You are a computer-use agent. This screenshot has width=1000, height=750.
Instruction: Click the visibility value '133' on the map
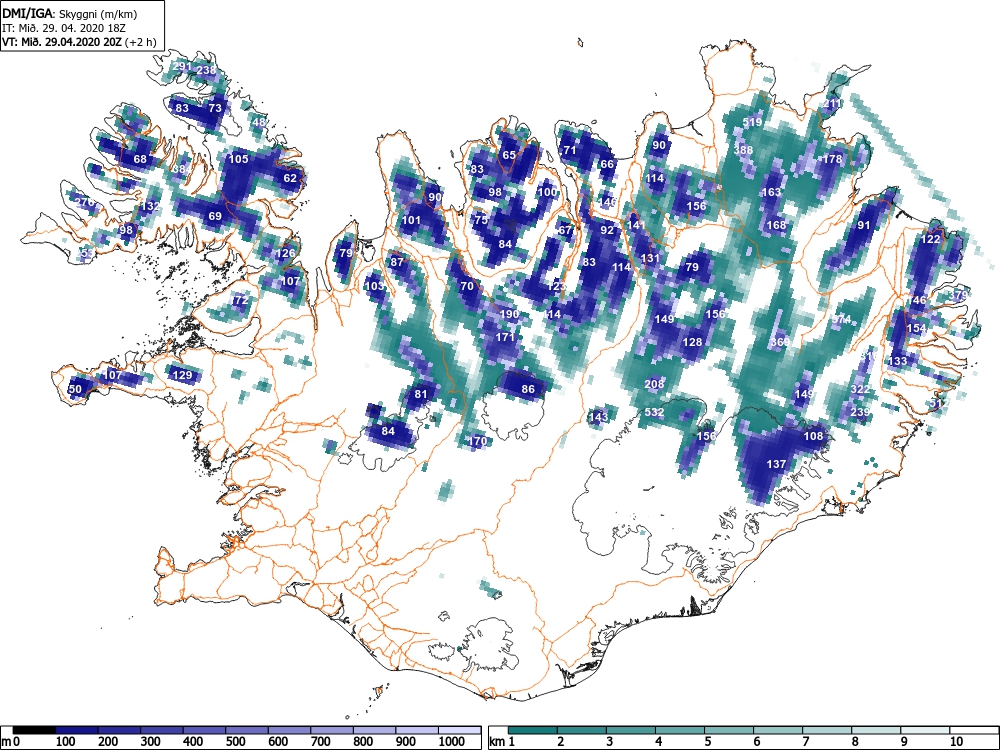point(897,361)
